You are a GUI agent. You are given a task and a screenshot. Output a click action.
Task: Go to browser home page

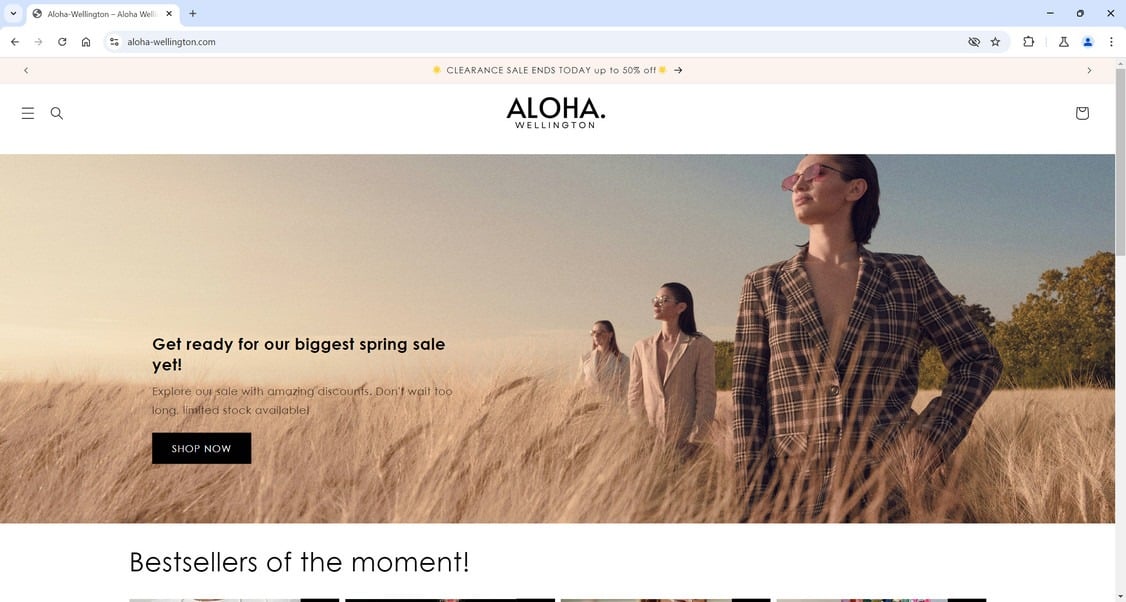click(86, 42)
